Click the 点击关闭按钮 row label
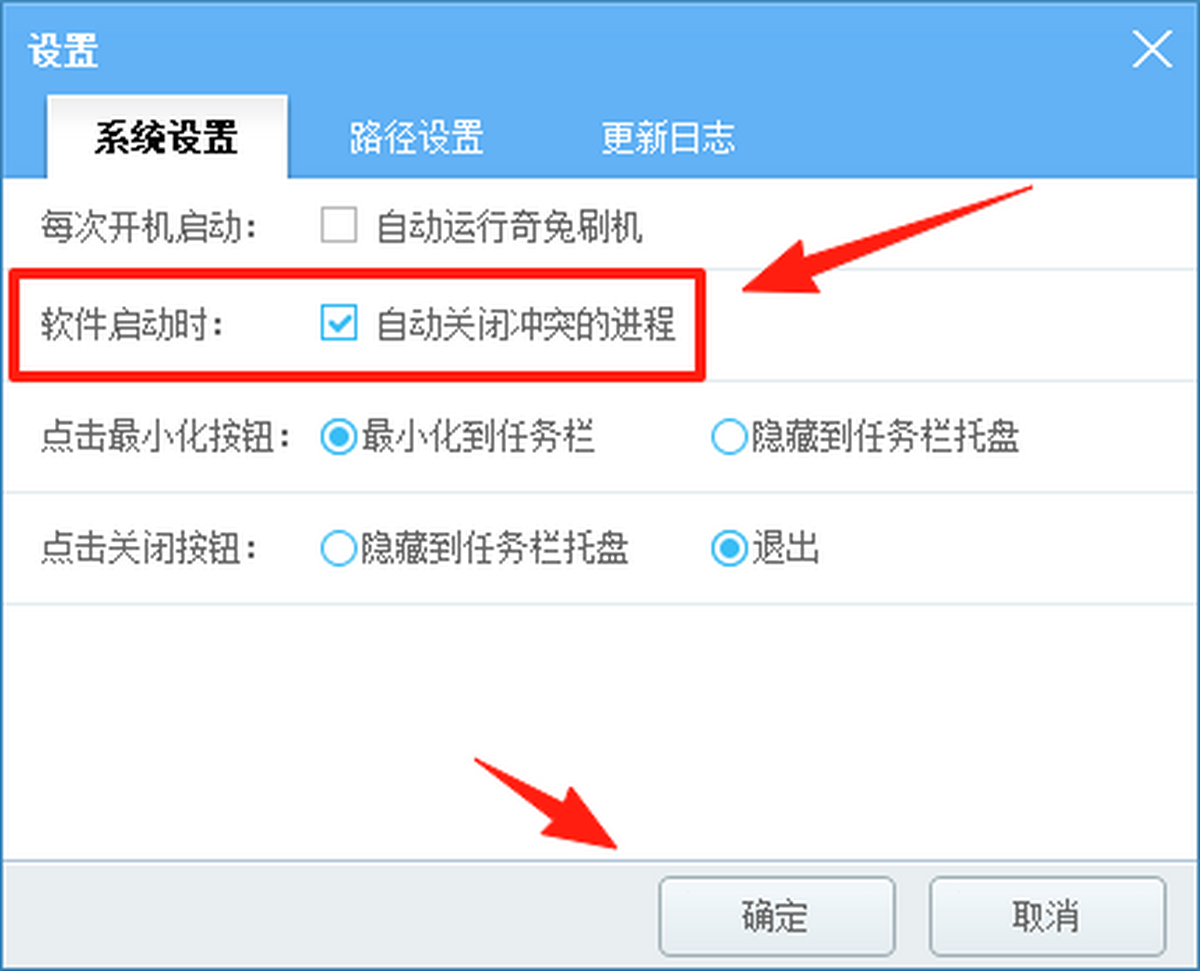Screen dimensions: 1200x971 [149, 549]
